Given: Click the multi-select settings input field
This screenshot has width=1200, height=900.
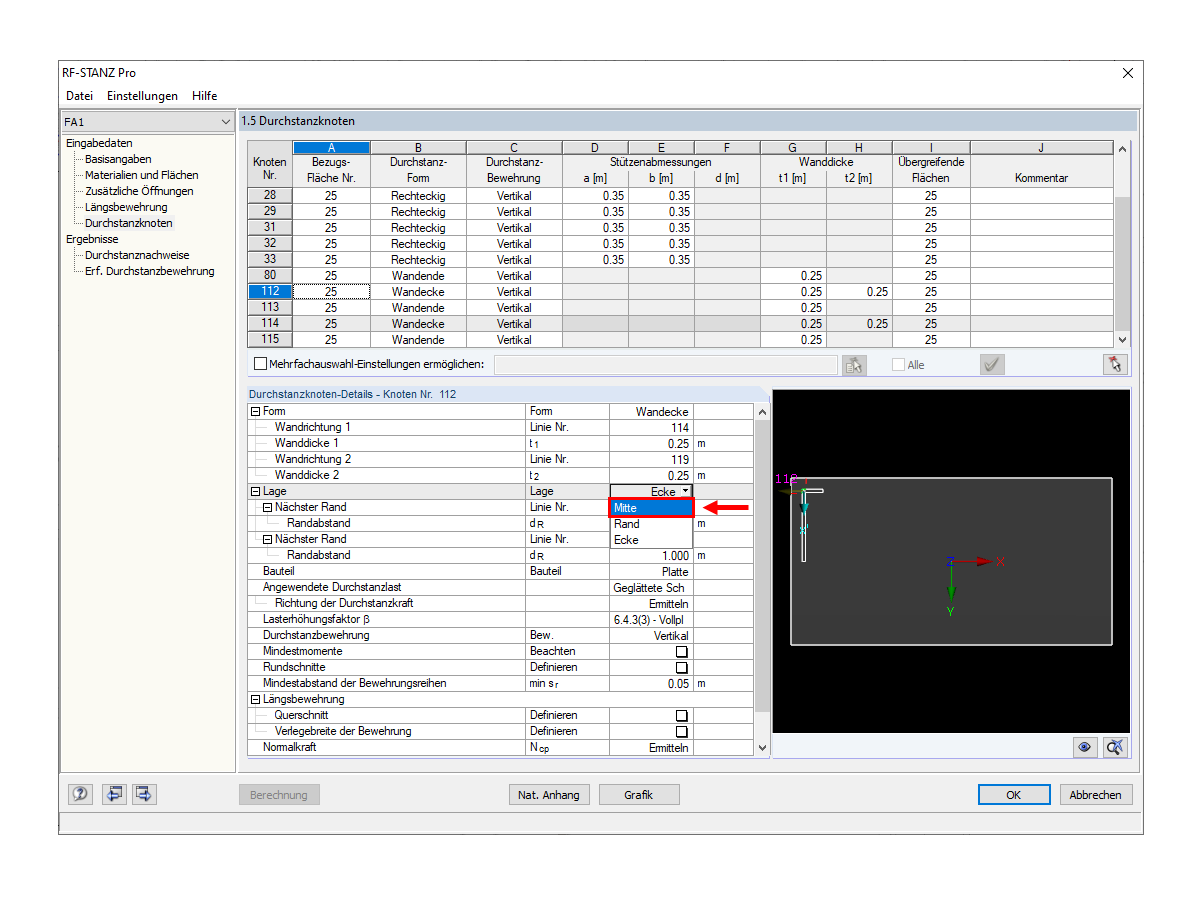Looking at the screenshot, I should [x=665, y=365].
